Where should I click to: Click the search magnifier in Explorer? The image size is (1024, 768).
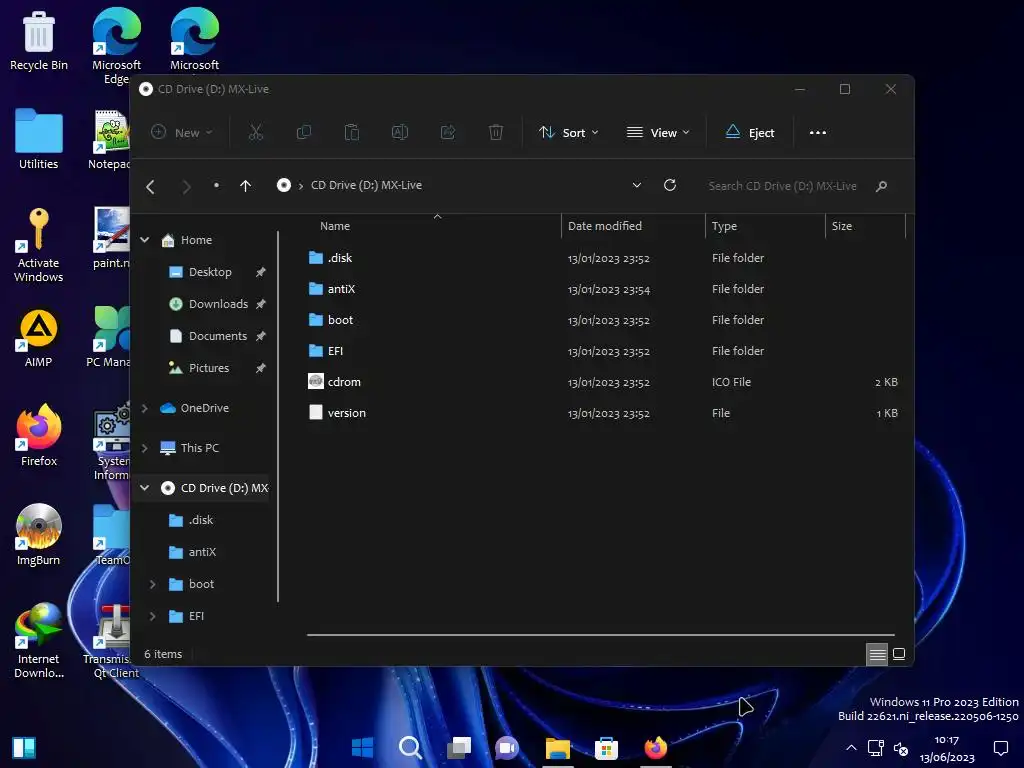881,186
